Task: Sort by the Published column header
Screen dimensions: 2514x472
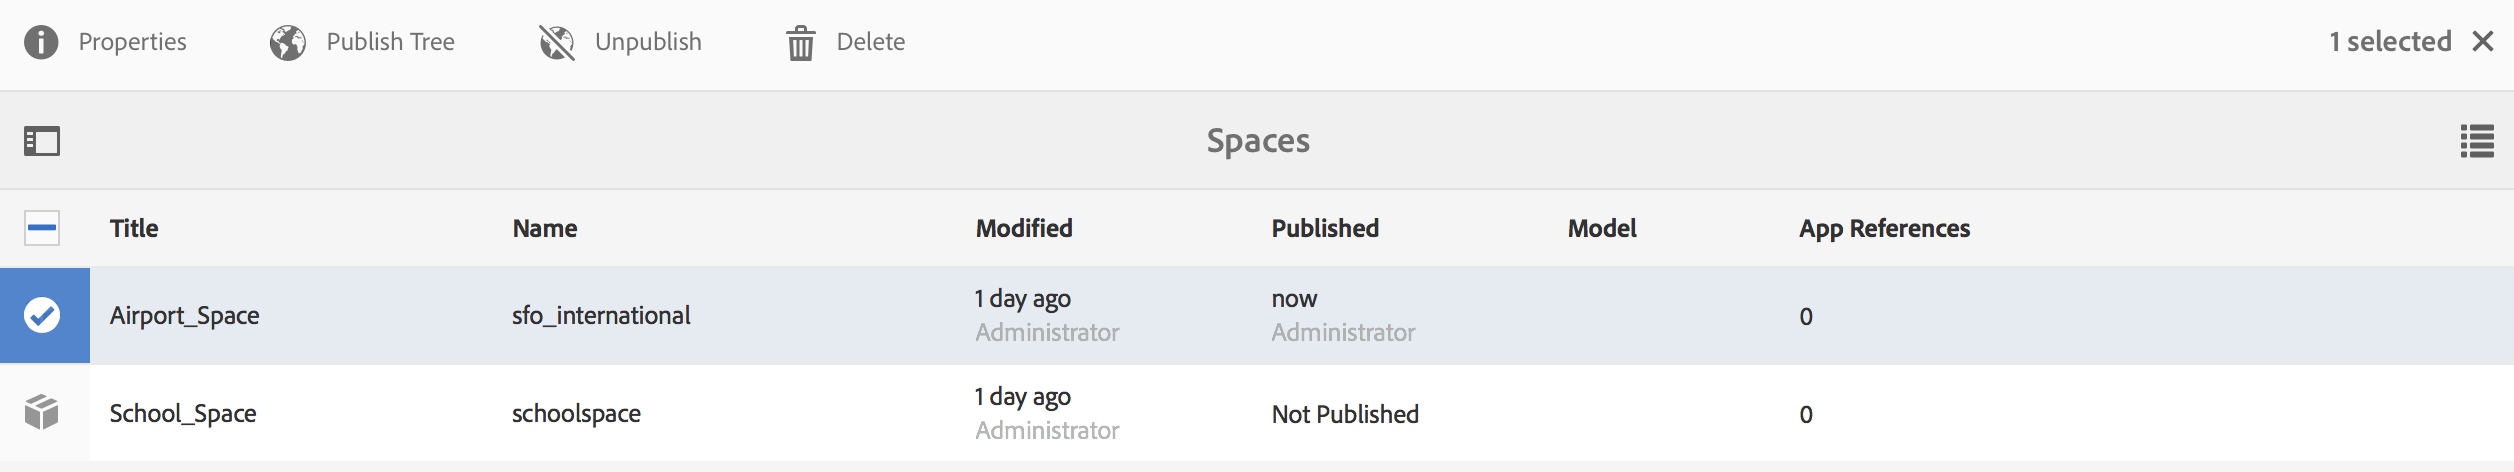Action: click(1325, 228)
